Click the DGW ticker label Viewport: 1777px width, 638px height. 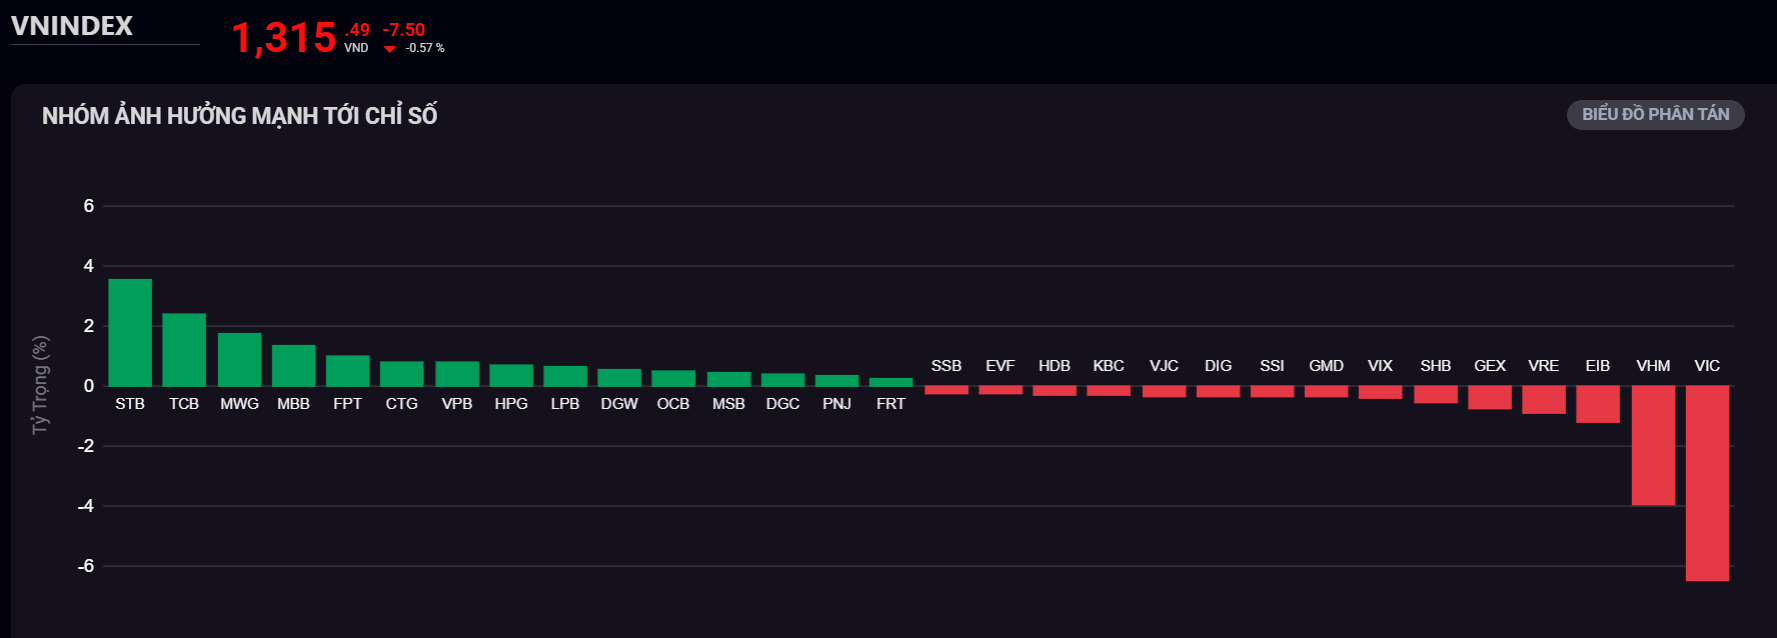coord(619,404)
